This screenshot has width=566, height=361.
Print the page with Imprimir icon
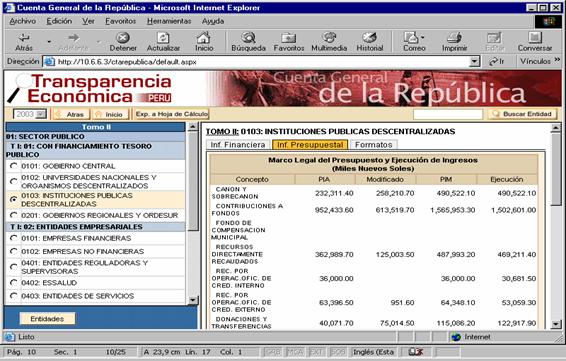454,38
